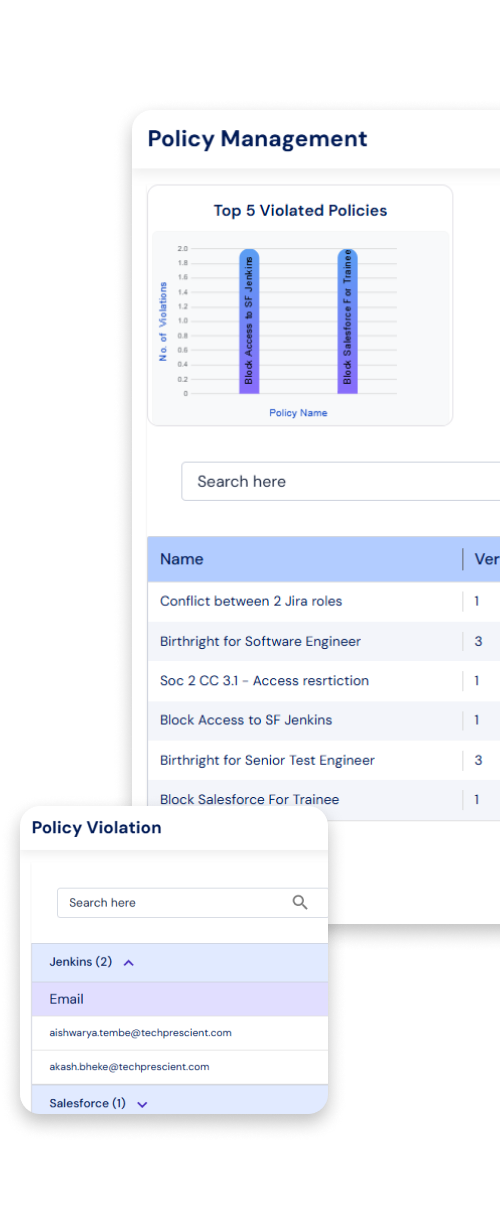Collapse the Jenkins (2) group chevron
Viewport: 500px width, 1220px height.
point(128,963)
